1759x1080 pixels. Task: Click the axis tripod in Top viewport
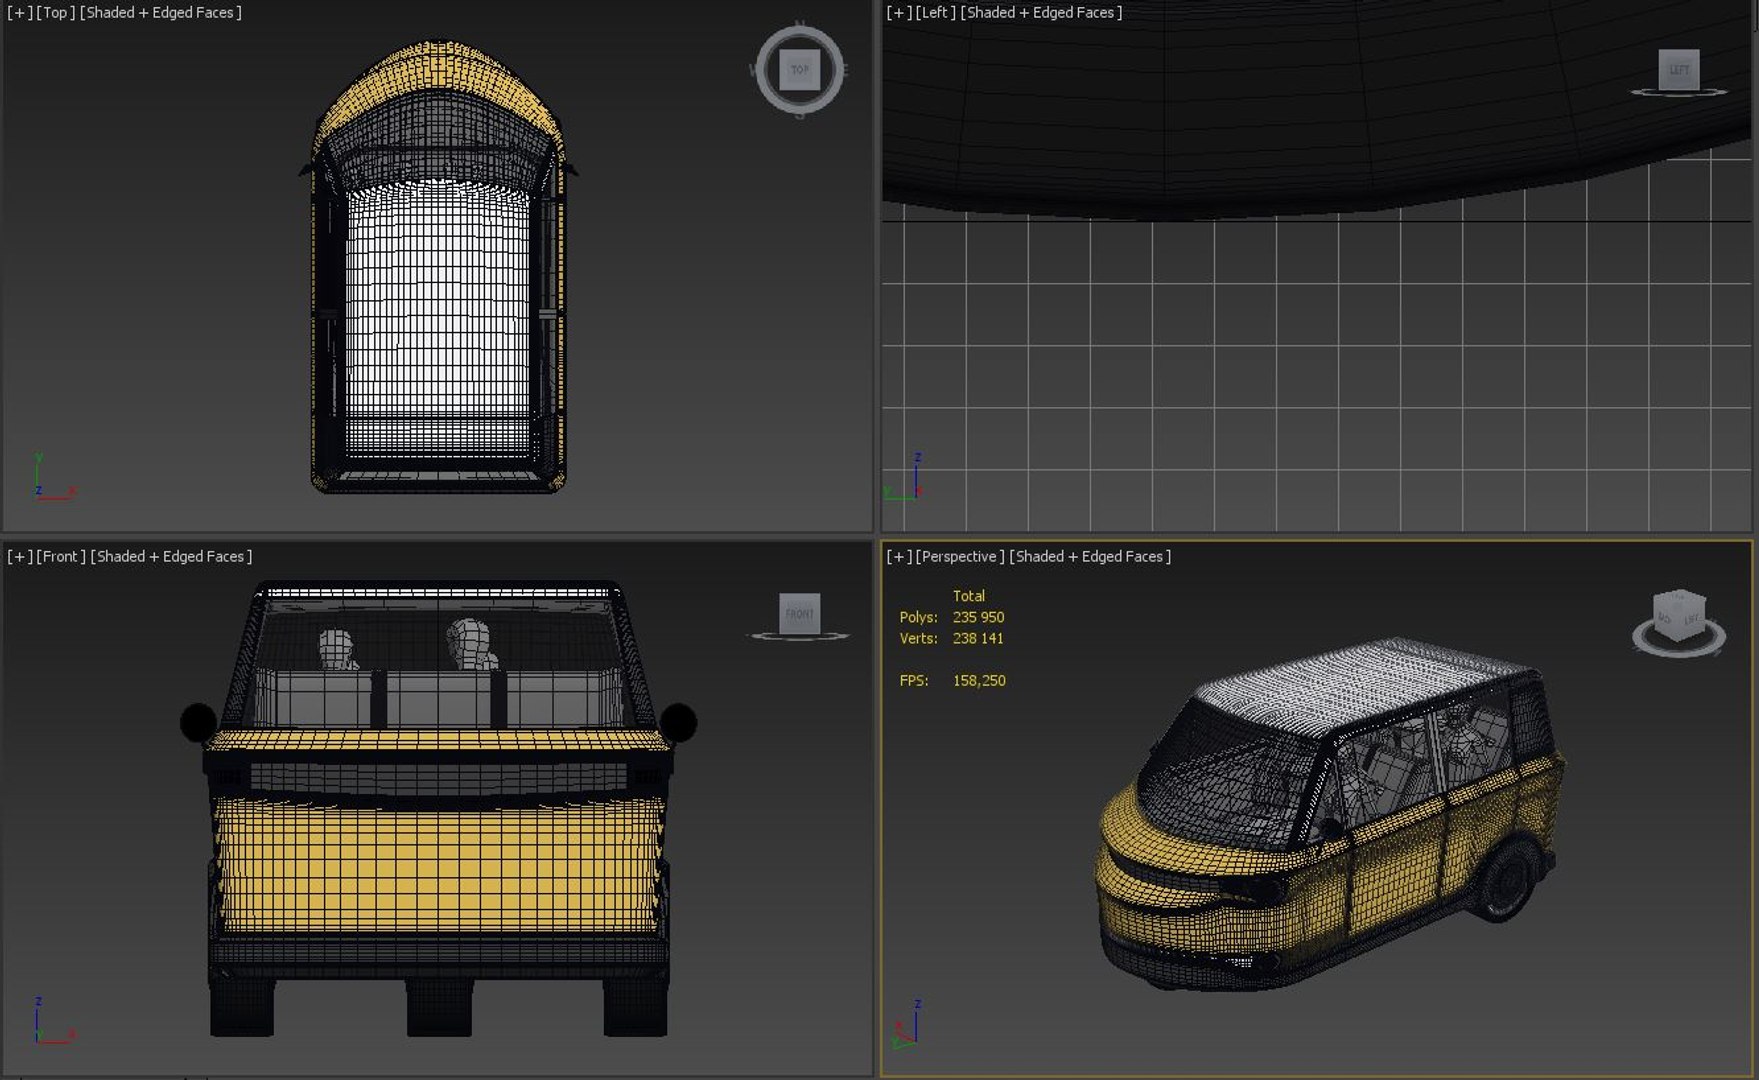54,477
